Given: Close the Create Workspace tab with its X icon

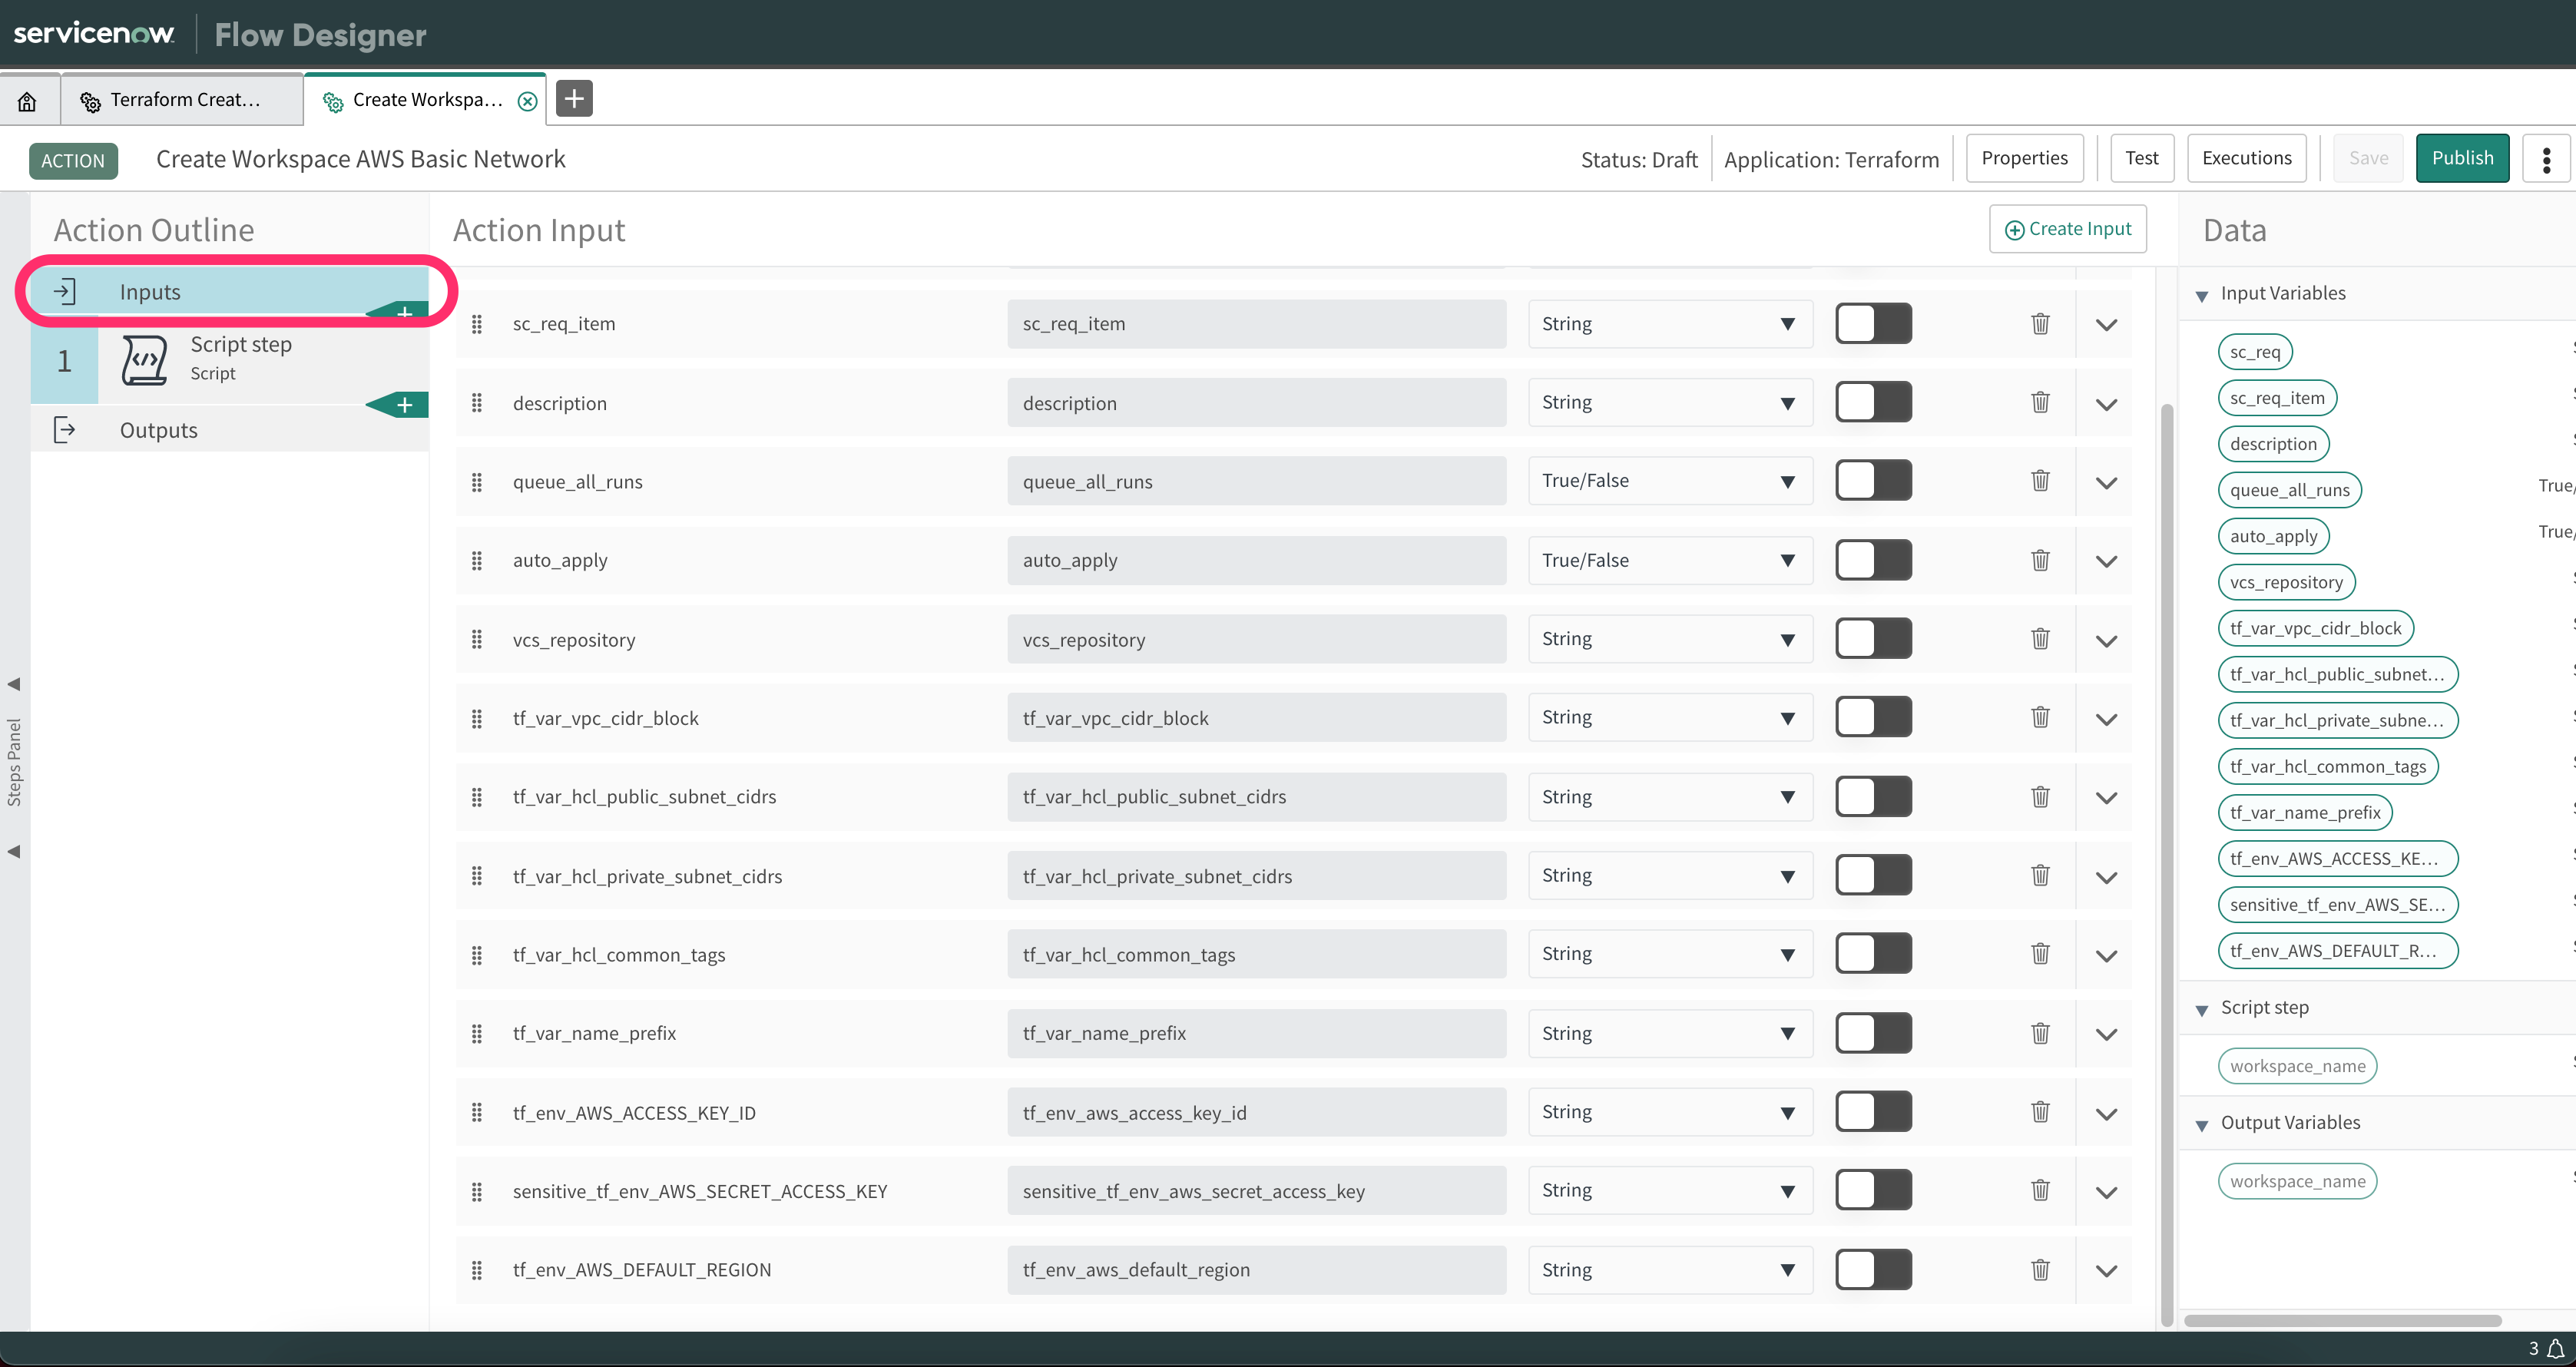Looking at the screenshot, I should pos(528,101).
